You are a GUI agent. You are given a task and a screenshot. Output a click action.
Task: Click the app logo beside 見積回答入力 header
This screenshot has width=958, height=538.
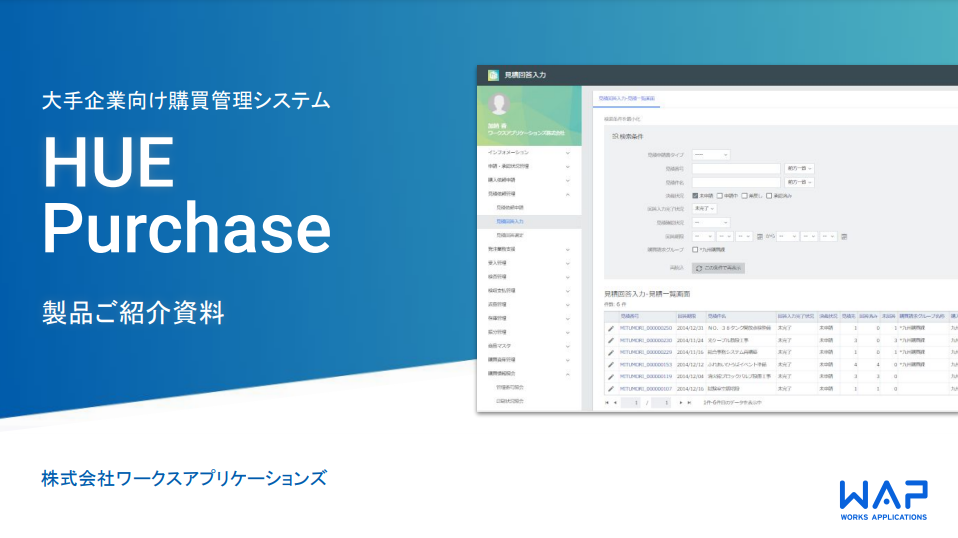click(493, 75)
